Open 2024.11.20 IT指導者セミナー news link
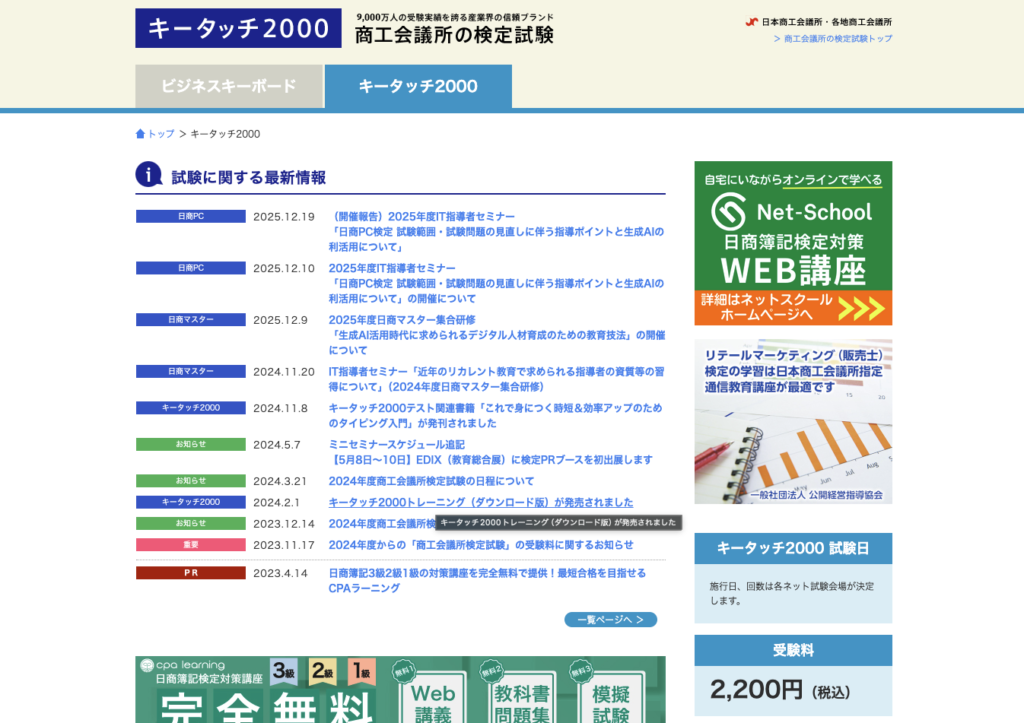 [496, 379]
